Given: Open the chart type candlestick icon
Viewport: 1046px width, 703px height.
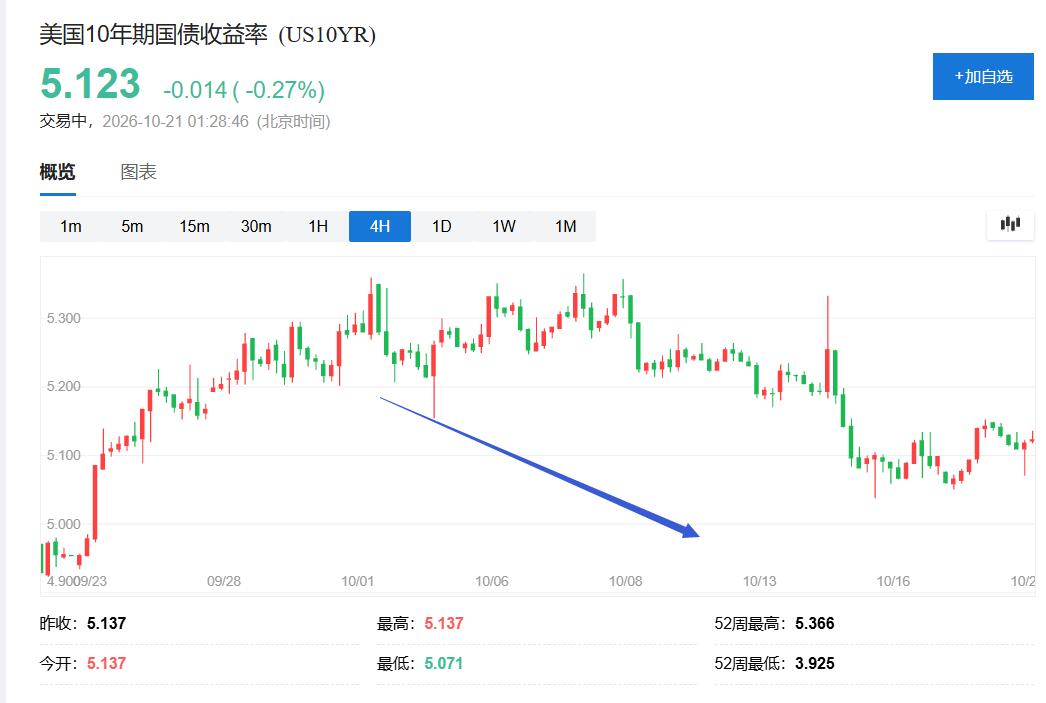Looking at the screenshot, I should click(x=1010, y=225).
